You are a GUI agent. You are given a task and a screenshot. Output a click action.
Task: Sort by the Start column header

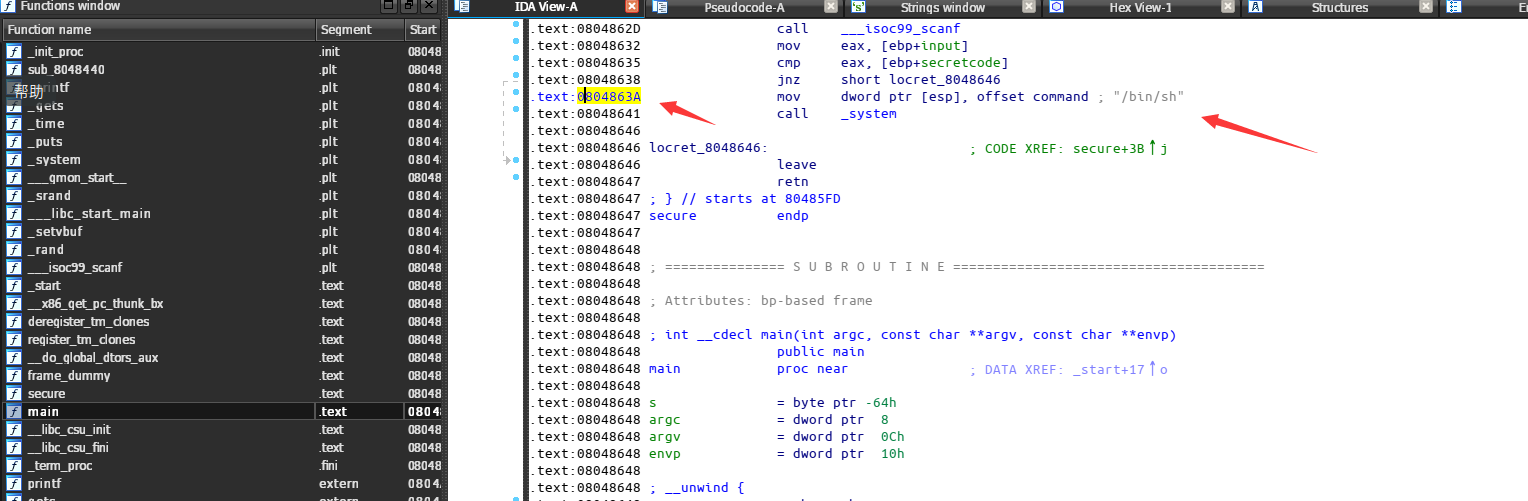424,30
